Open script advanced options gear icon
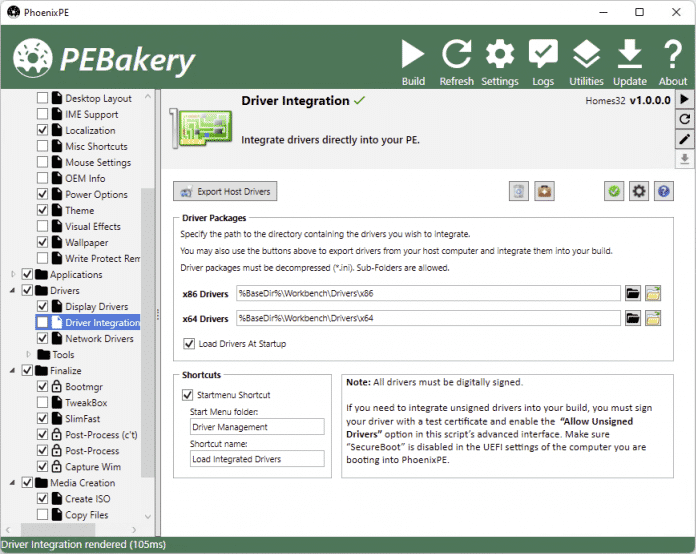This screenshot has height=554, width=696. 638,191
